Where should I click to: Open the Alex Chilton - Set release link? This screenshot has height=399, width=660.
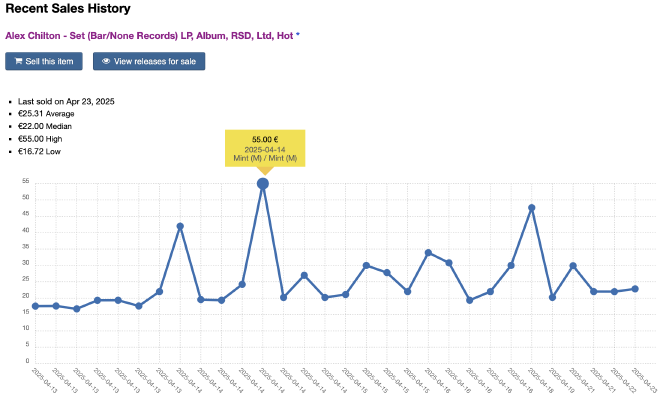pyautogui.click(x=149, y=36)
